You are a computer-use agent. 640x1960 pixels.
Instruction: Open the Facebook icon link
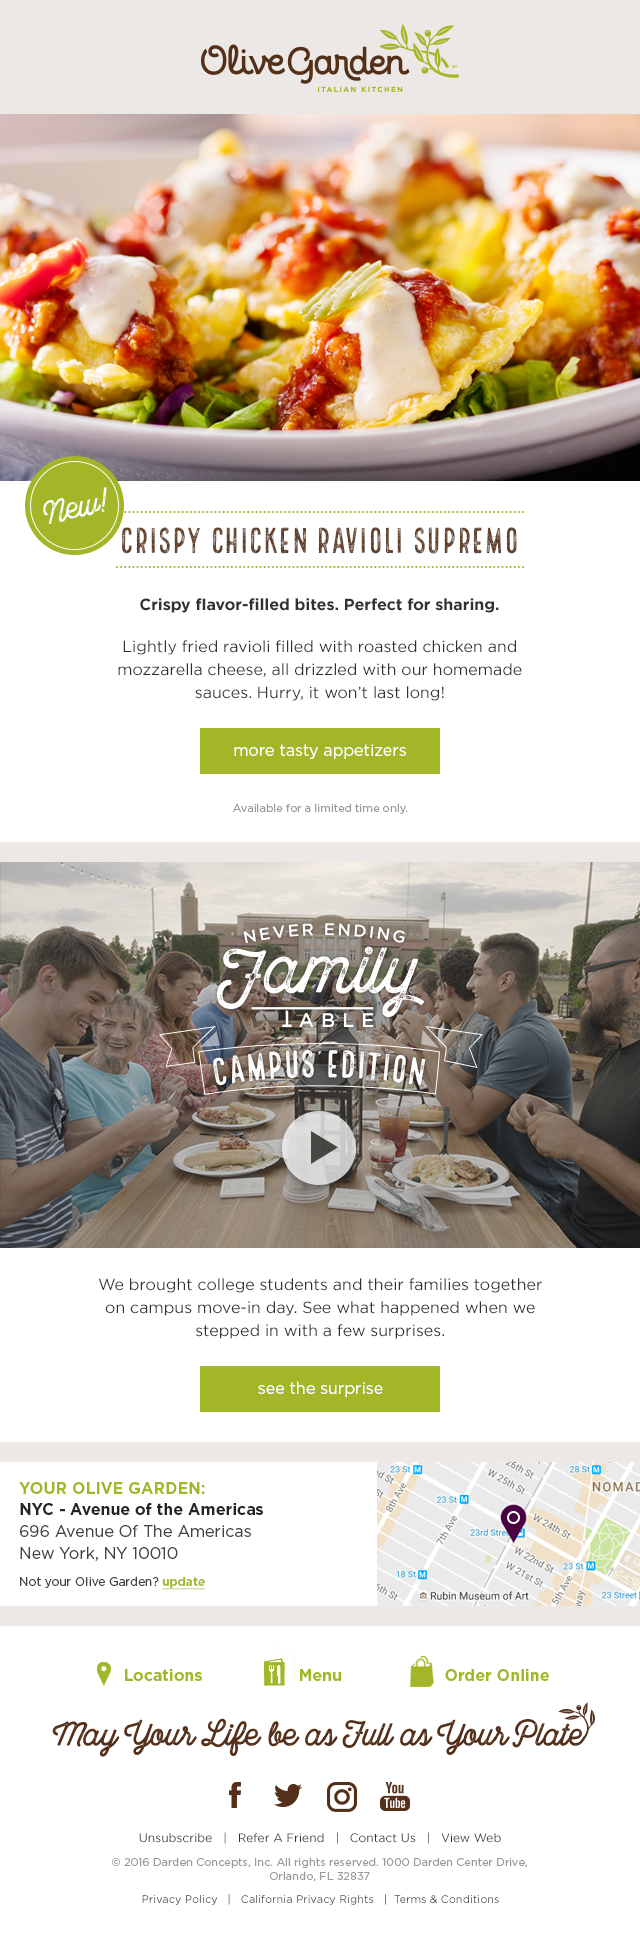coord(235,1796)
